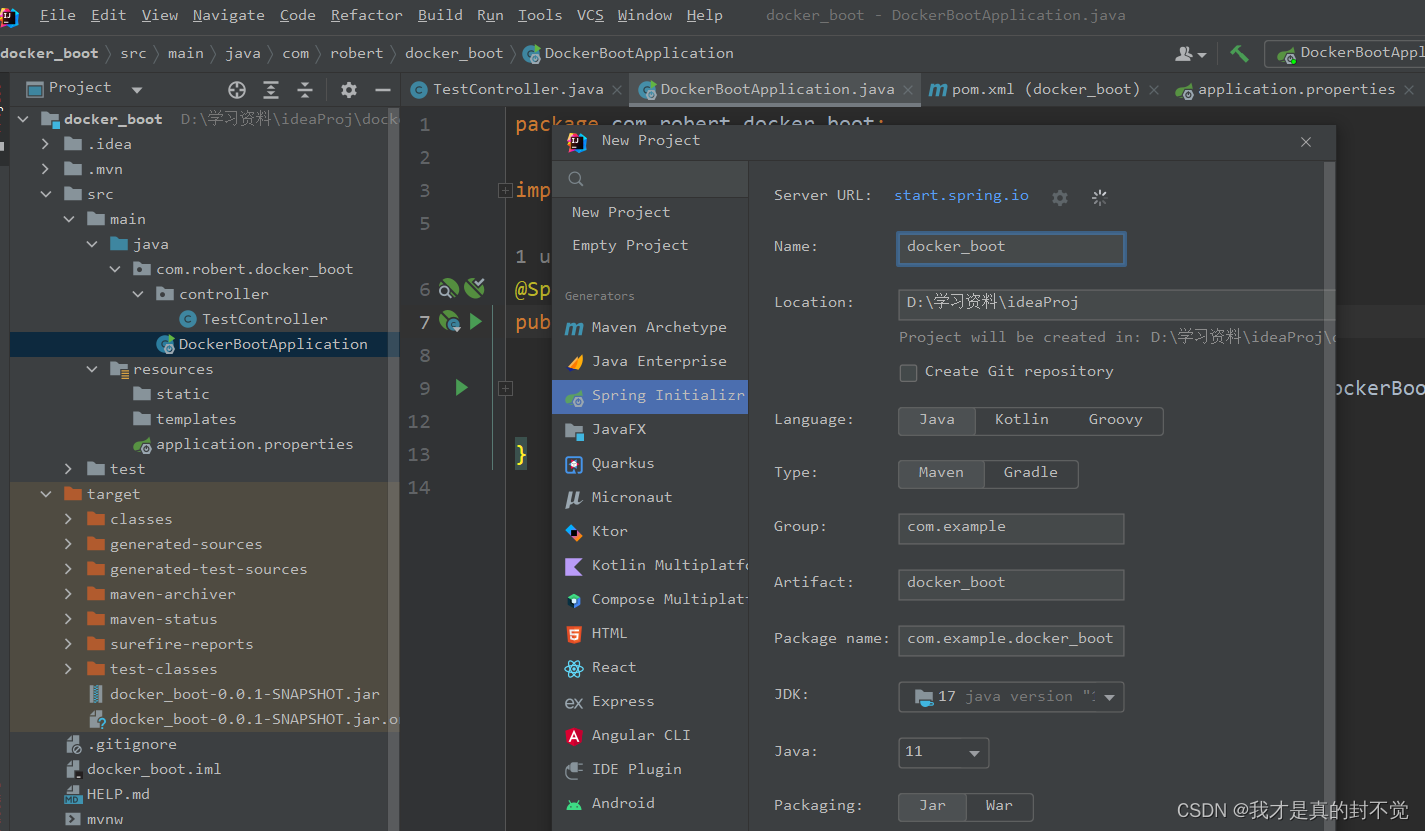This screenshot has width=1425, height=831.
Task: Select Angular CLI generator
Action: (650, 736)
